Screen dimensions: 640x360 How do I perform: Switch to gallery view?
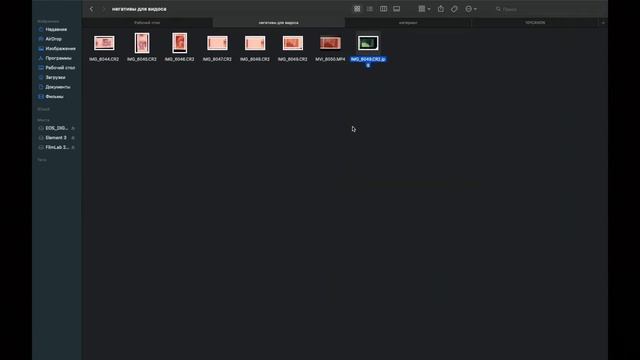[396, 9]
